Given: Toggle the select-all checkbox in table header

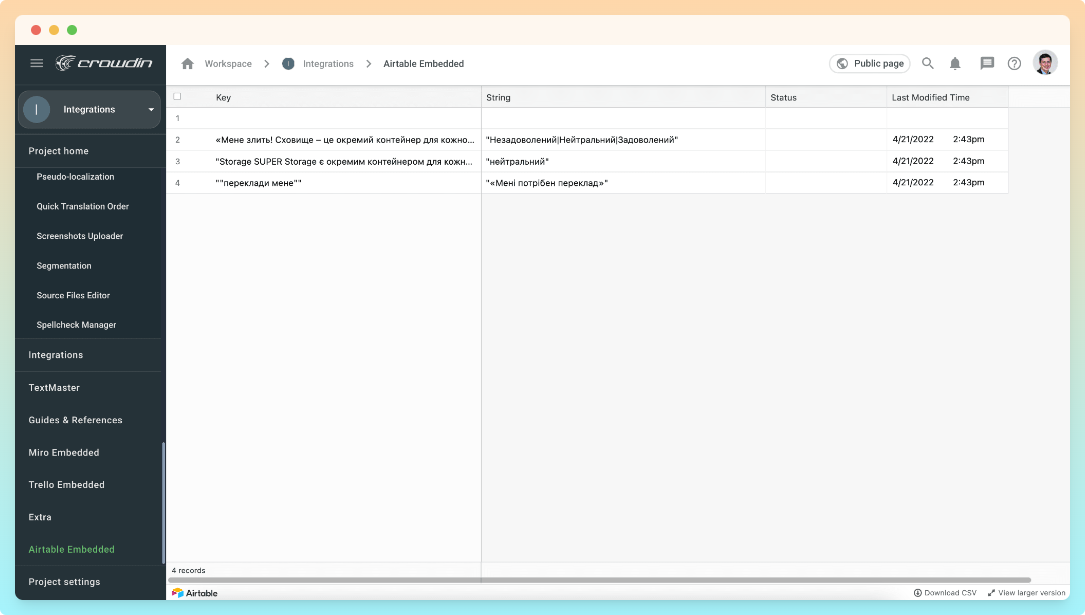Looking at the screenshot, I should (177, 97).
